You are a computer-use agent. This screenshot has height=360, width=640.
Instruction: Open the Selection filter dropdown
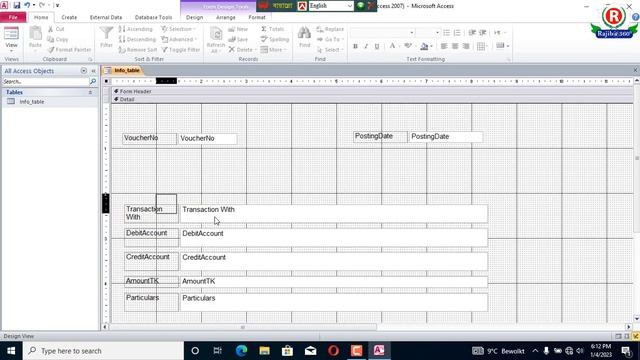[179, 29]
